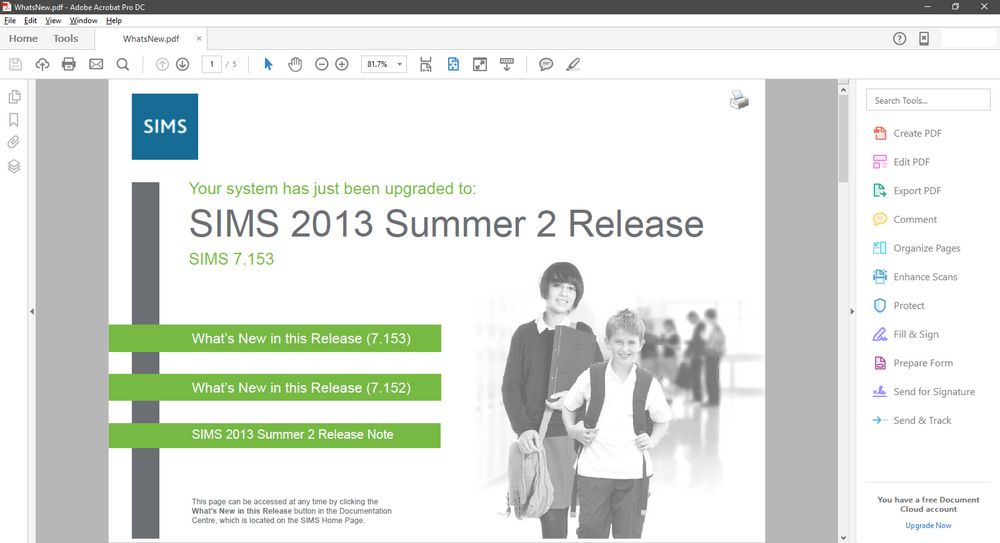The width and height of the screenshot is (1000, 543).
Task: Open the Layers panel icon
Action: click(x=14, y=167)
